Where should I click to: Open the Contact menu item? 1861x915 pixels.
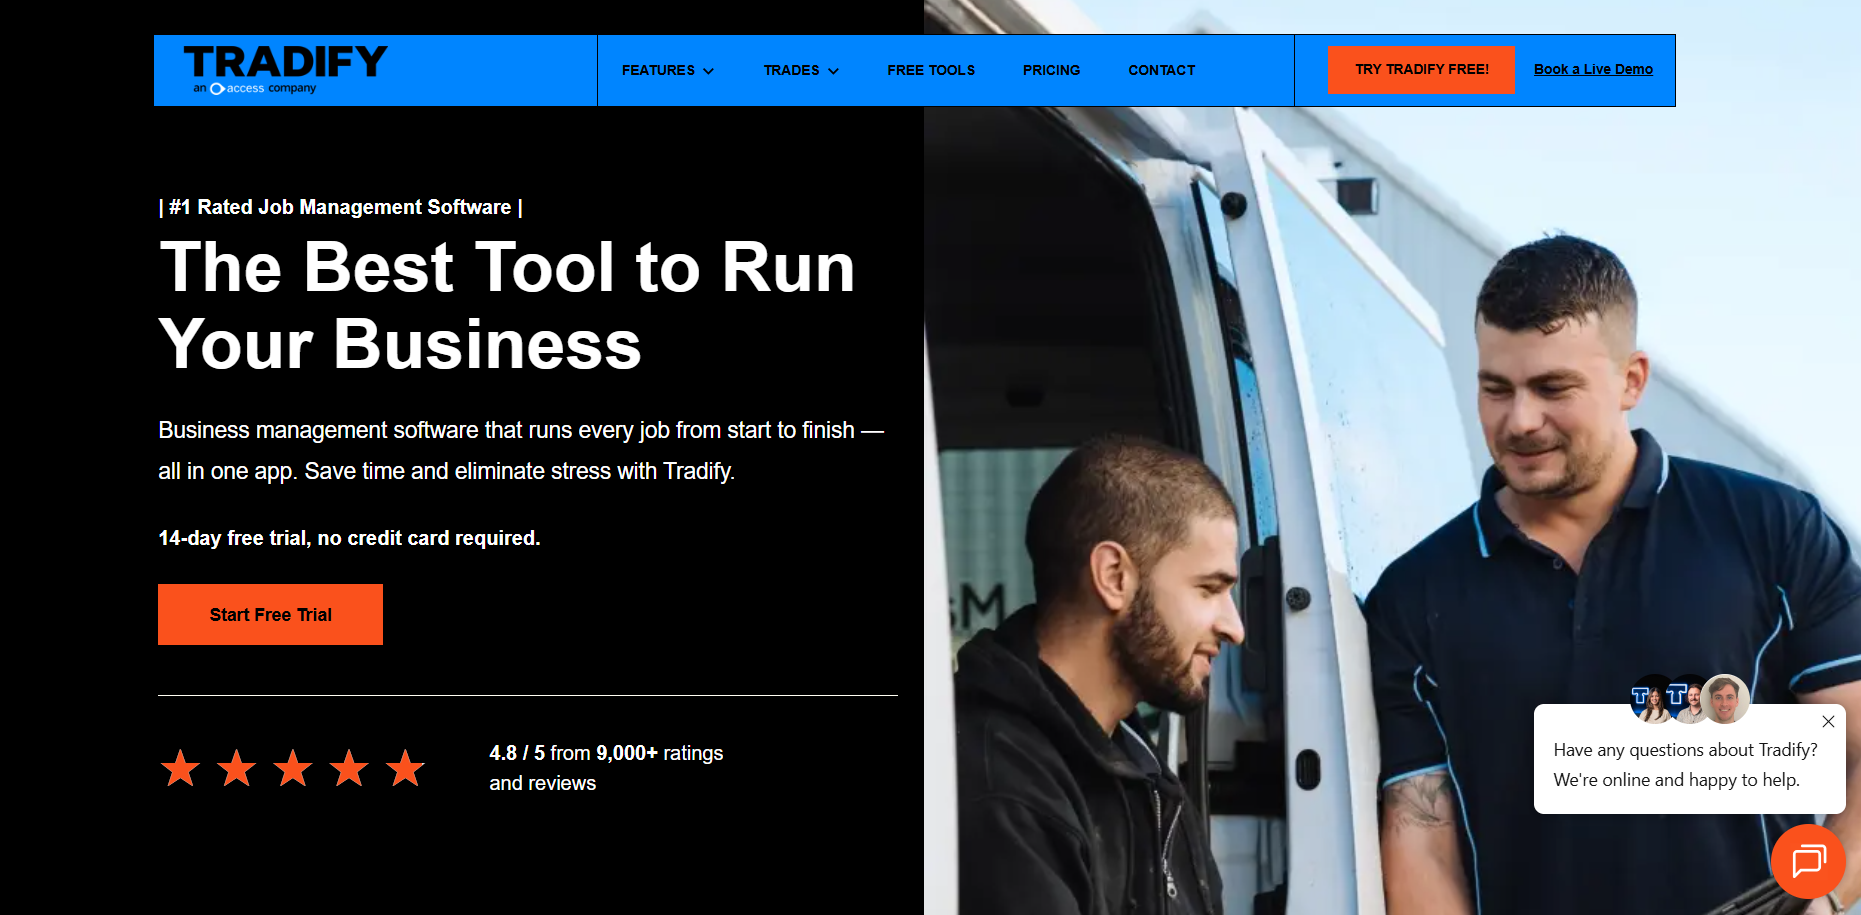[1161, 70]
